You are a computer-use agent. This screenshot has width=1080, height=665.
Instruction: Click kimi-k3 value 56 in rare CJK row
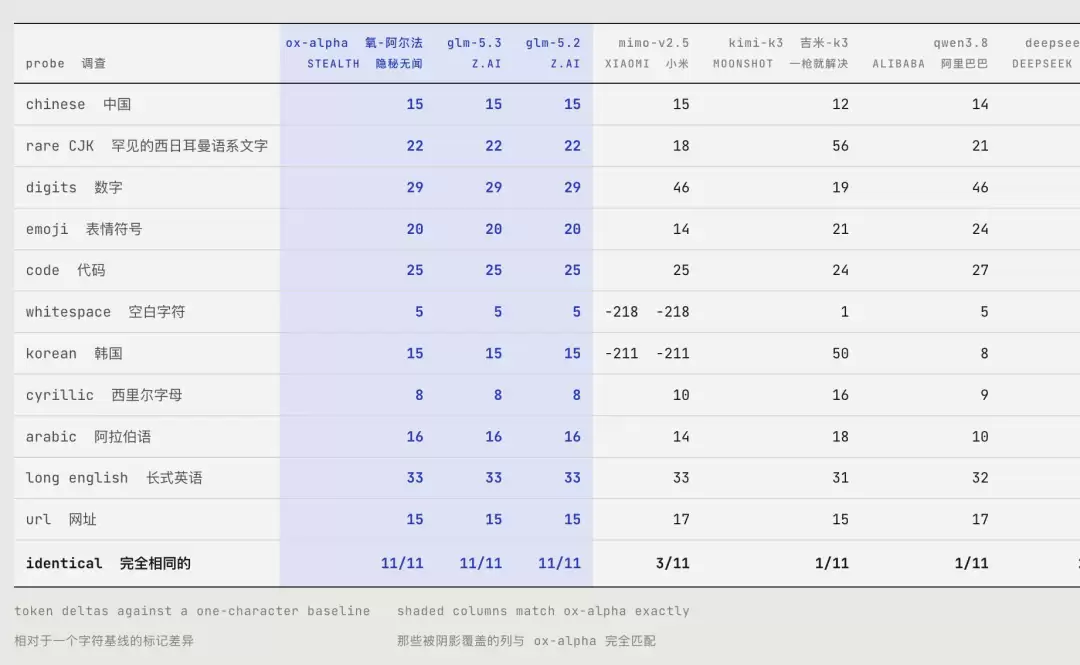(840, 145)
